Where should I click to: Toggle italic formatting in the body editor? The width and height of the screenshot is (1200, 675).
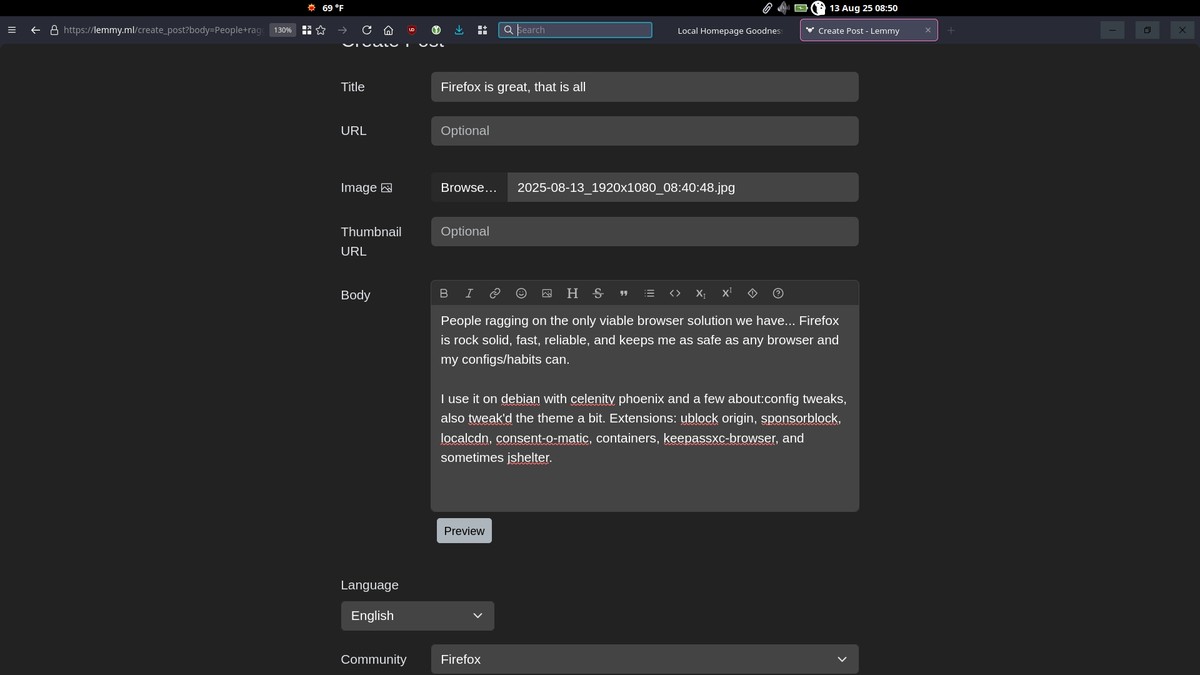pos(469,293)
